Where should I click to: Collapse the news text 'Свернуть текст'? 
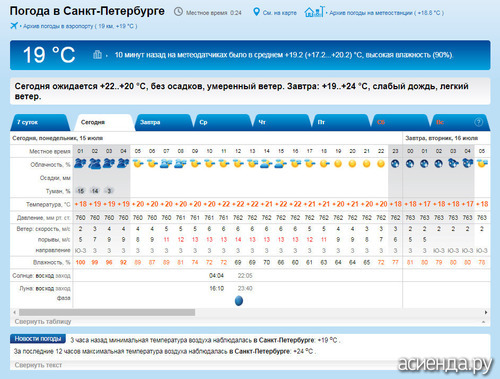[x=38, y=365]
